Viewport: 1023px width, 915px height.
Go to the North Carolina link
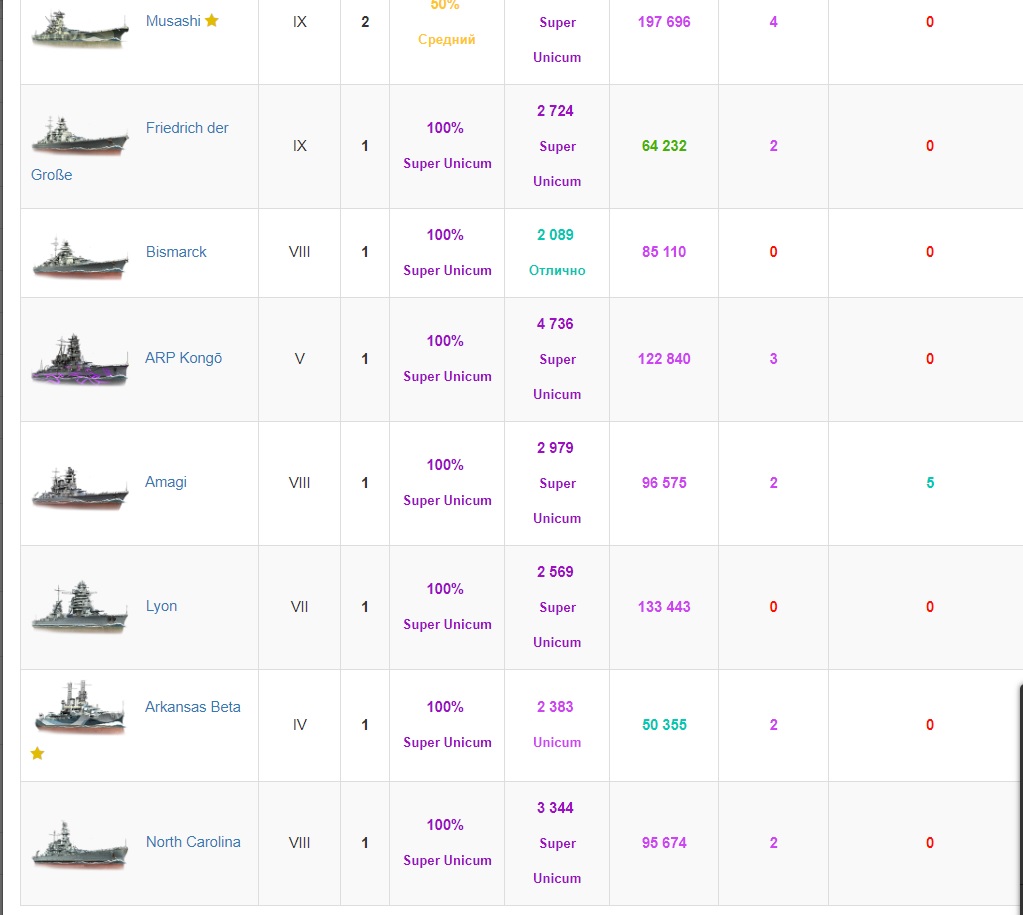pos(193,842)
